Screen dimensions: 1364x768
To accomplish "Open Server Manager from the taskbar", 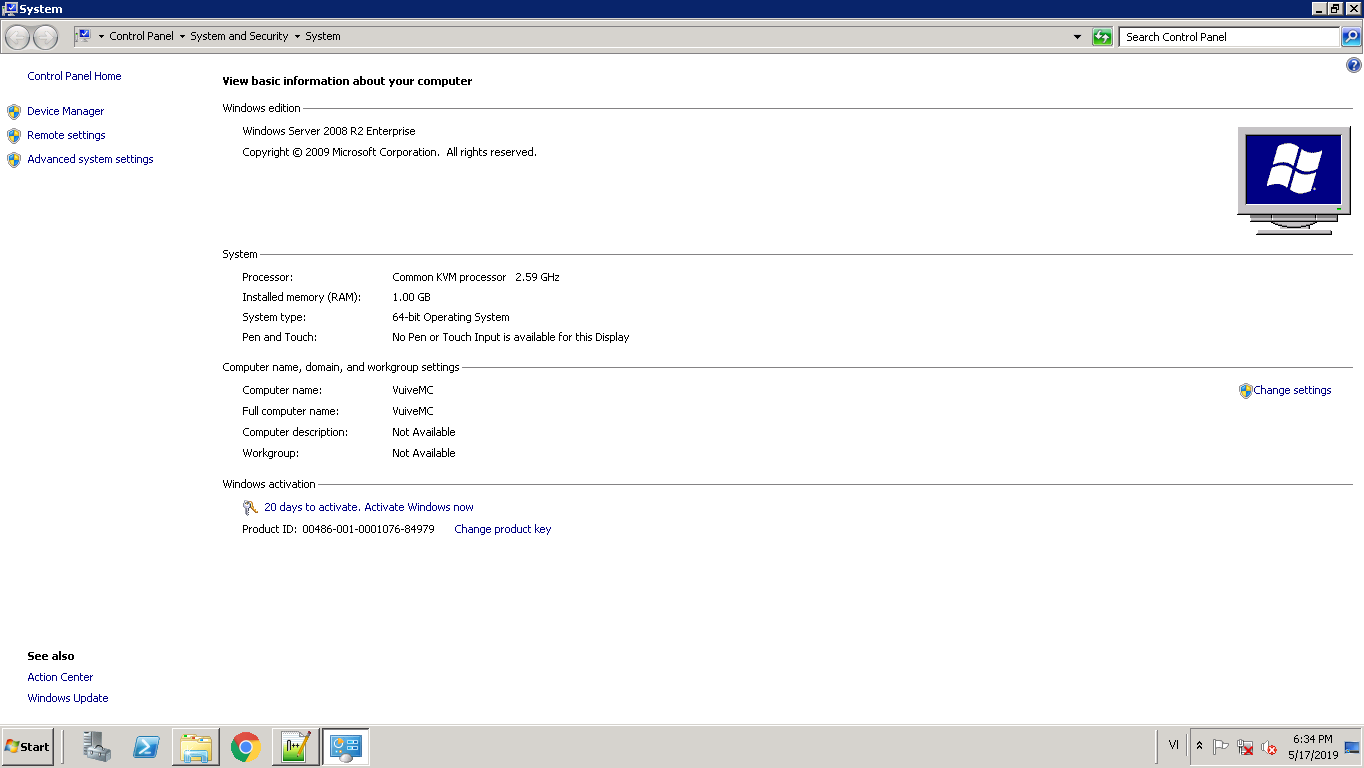I will [97, 747].
